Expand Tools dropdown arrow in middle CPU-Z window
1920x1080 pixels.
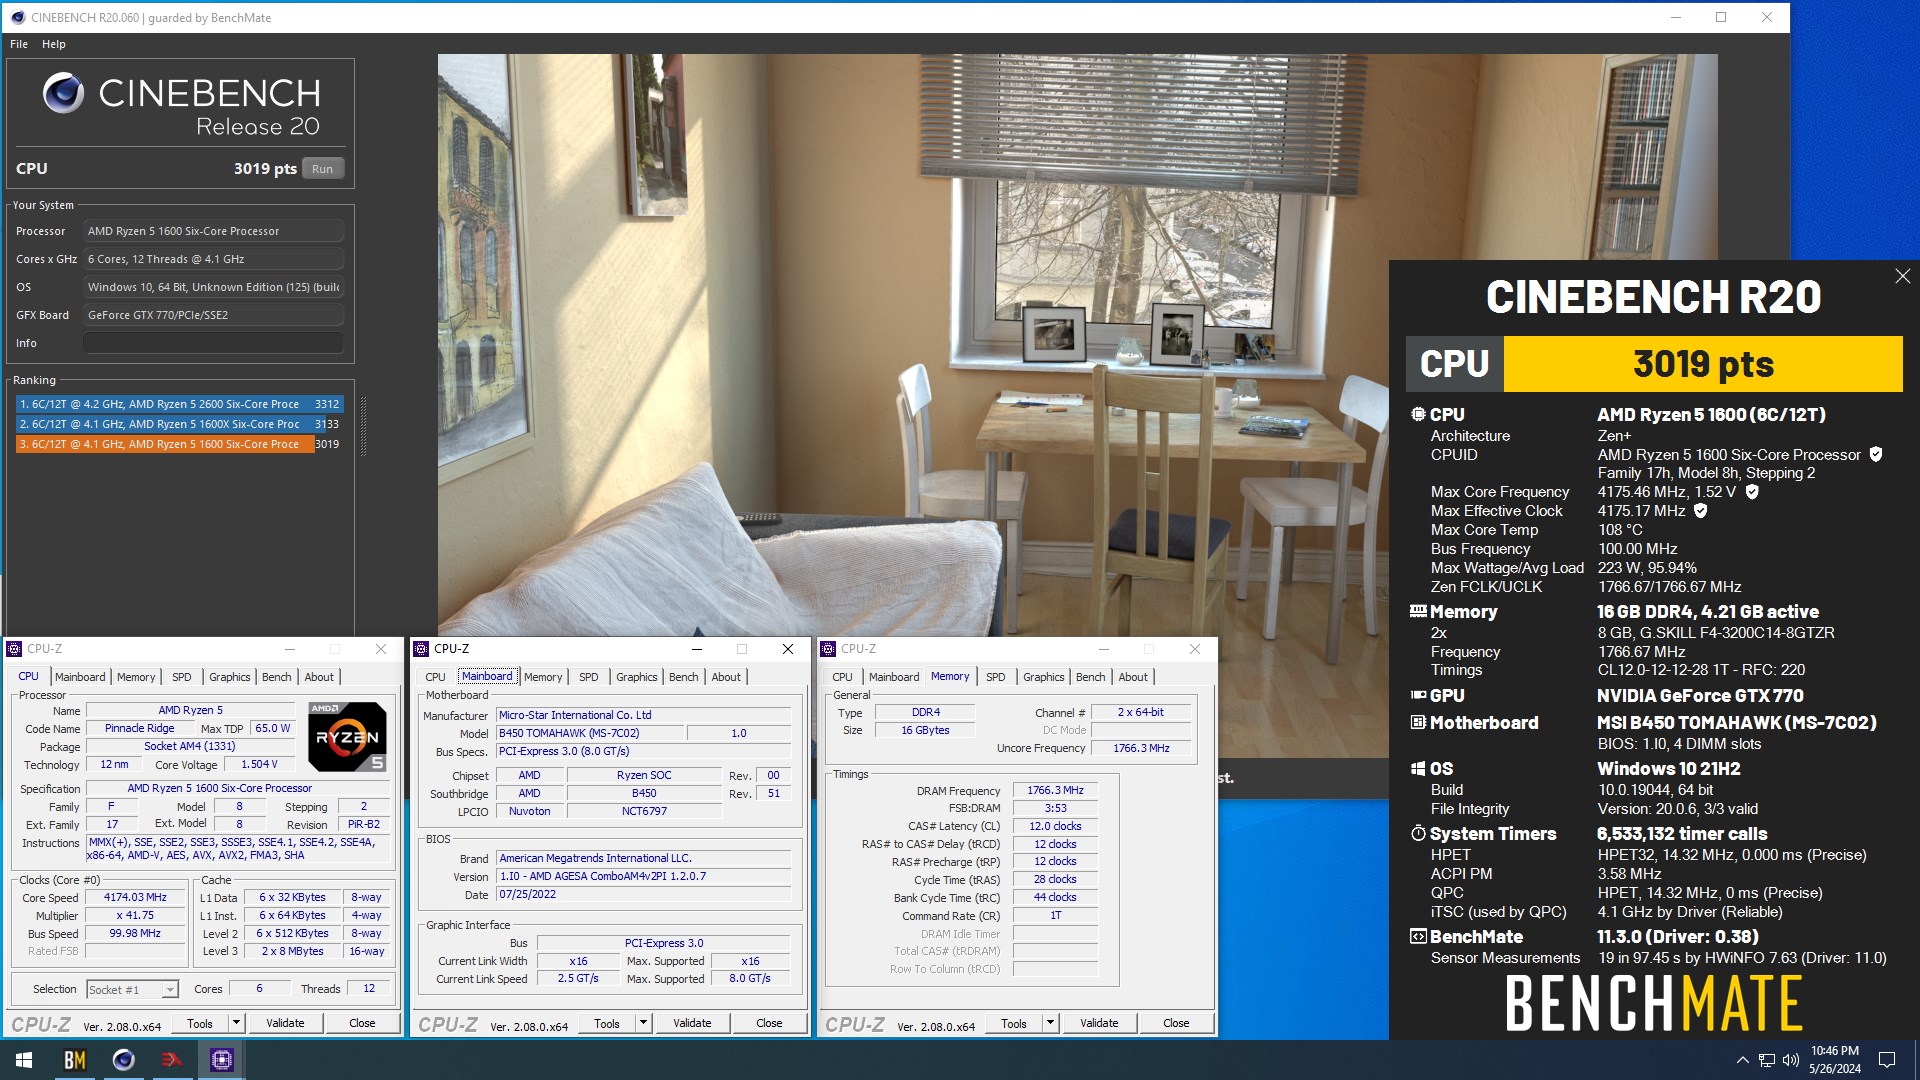pos(644,1023)
